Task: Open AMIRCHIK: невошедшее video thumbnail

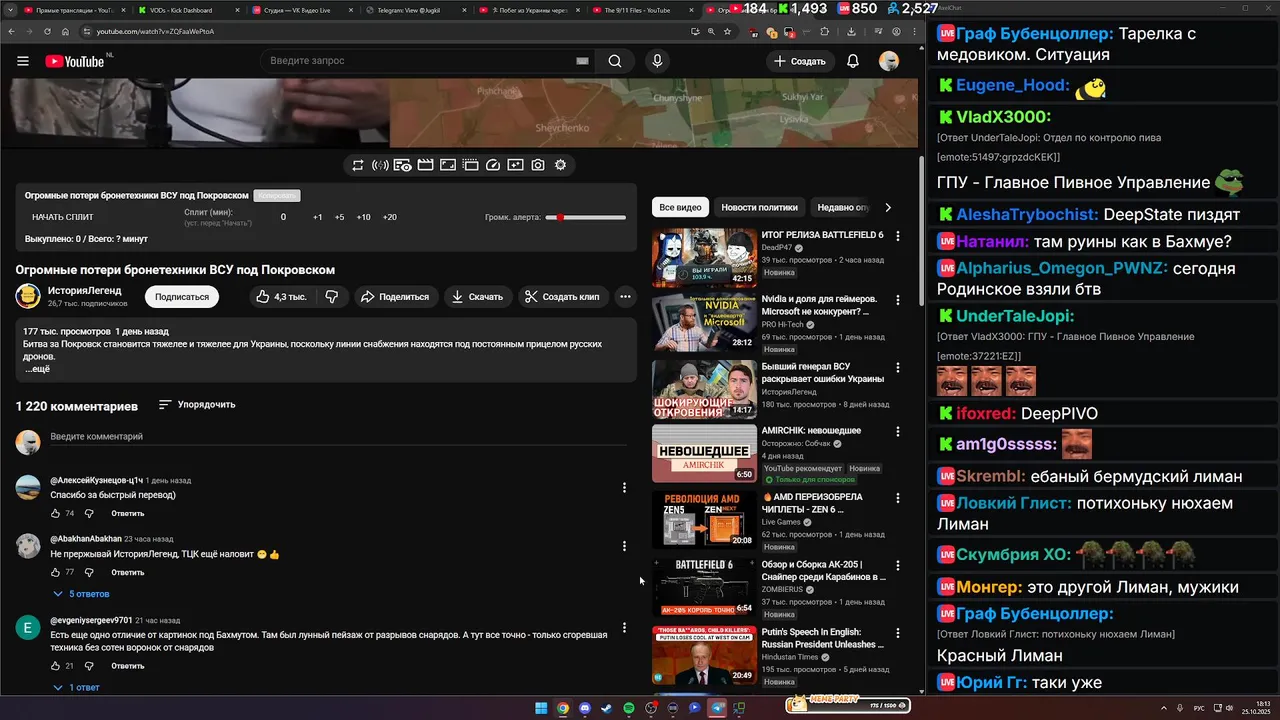Action: tap(704, 454)
